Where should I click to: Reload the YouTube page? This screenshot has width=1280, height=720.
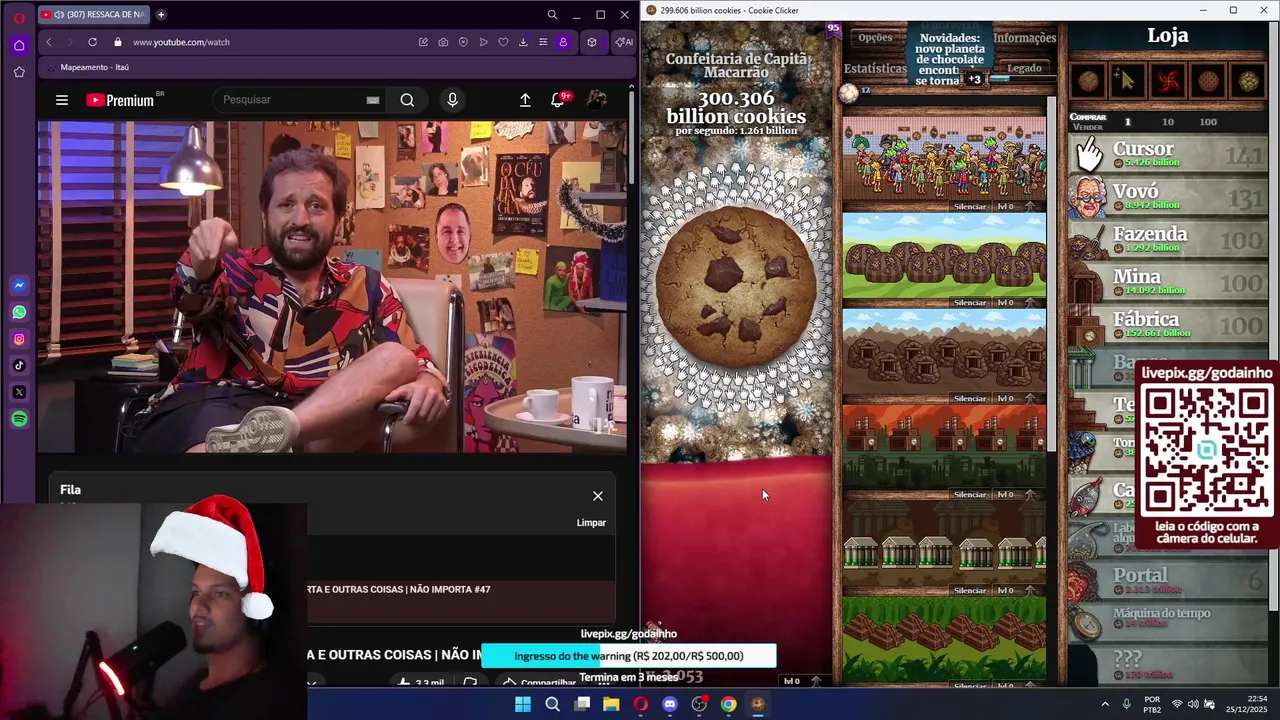click(92, 42)
